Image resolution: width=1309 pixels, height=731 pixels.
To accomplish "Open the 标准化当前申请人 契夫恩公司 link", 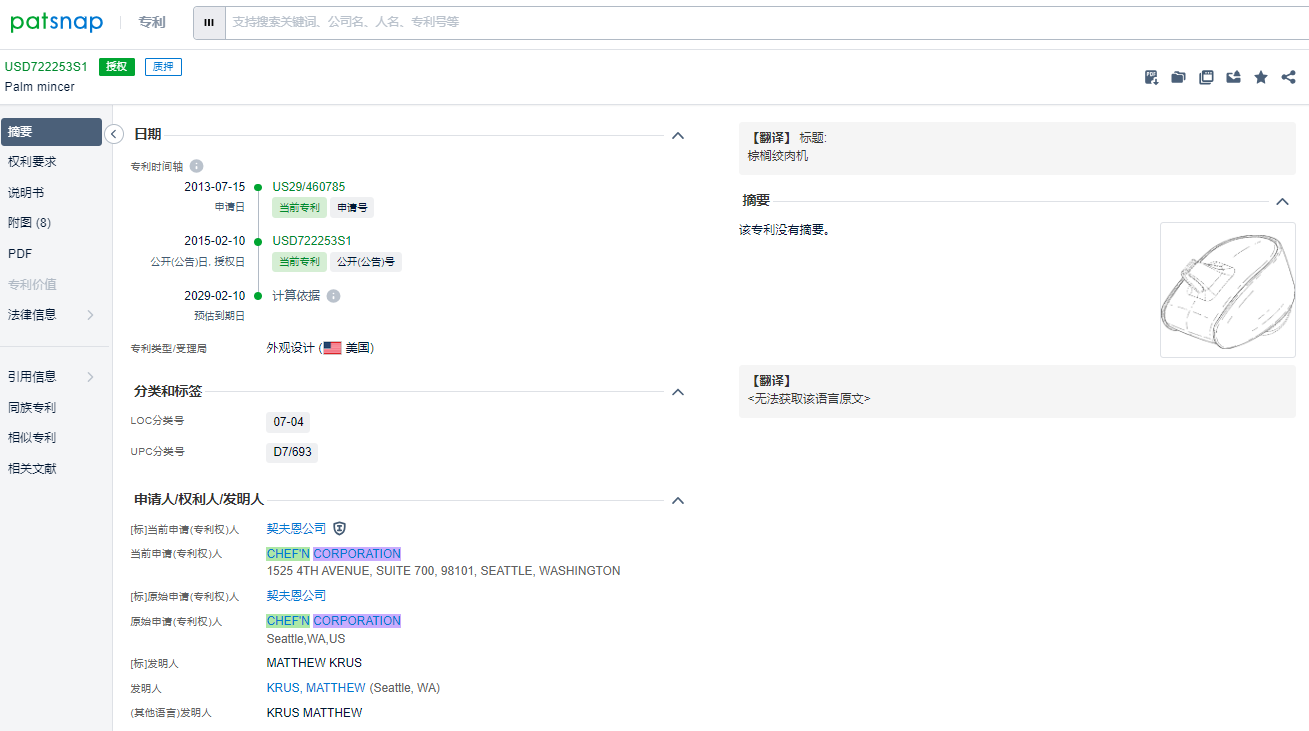I will [296, 528].
